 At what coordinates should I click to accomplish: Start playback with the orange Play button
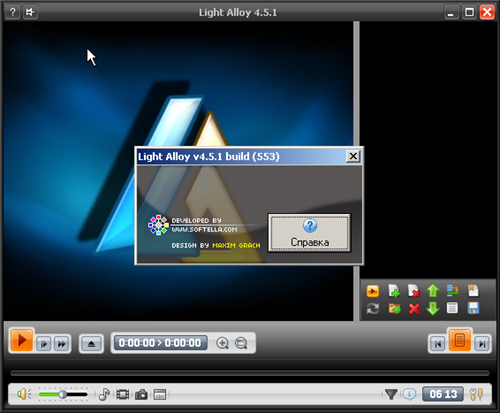coord(22,340)
